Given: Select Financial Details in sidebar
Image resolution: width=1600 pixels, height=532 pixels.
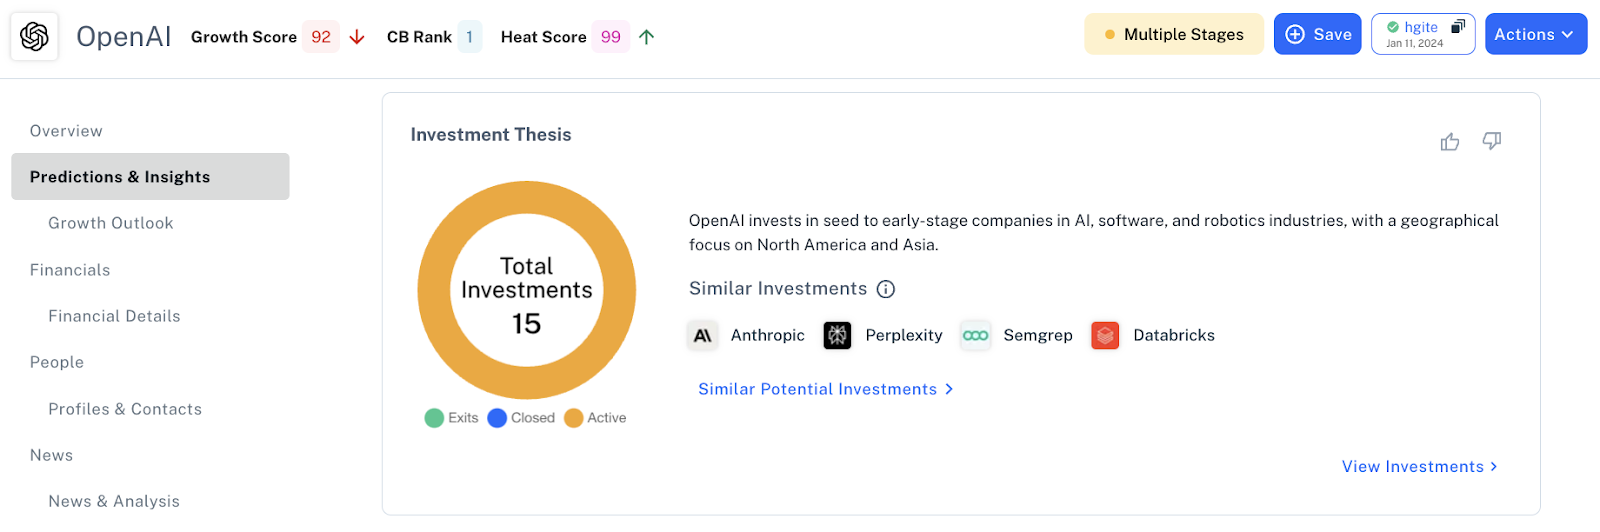Looking at the screenshot, I should [x=114, y=316].
